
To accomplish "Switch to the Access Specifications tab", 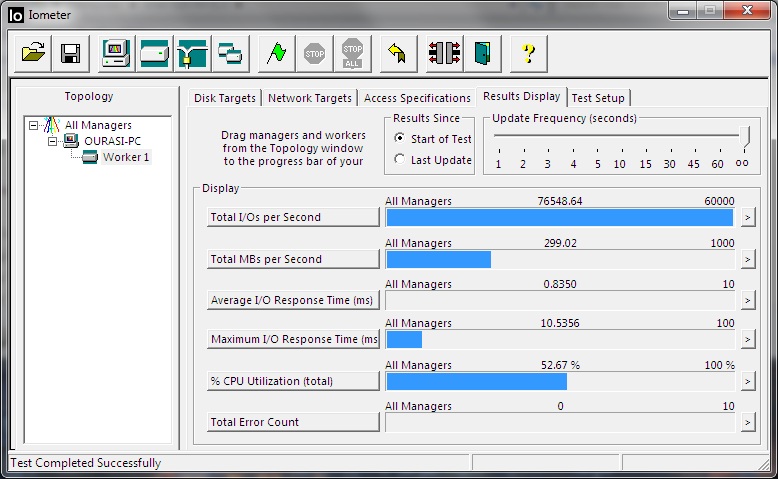I will pos(417,98).
